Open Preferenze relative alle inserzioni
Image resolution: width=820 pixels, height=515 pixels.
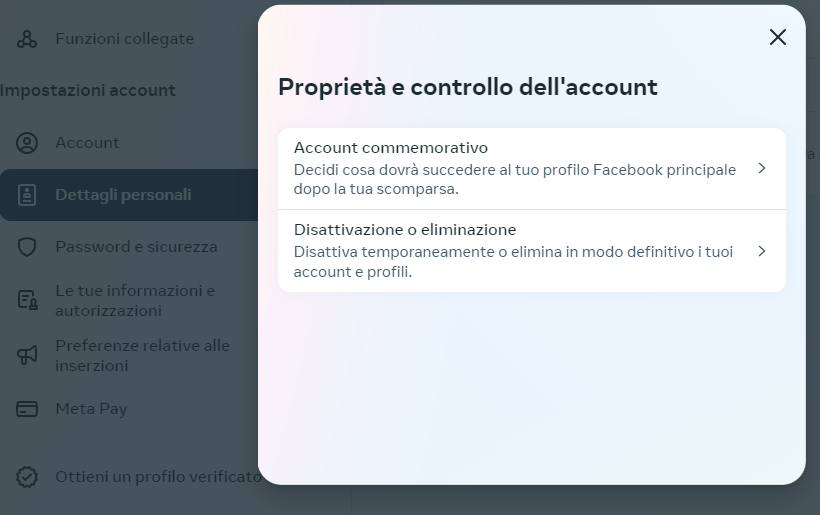[x=142, y=356]
